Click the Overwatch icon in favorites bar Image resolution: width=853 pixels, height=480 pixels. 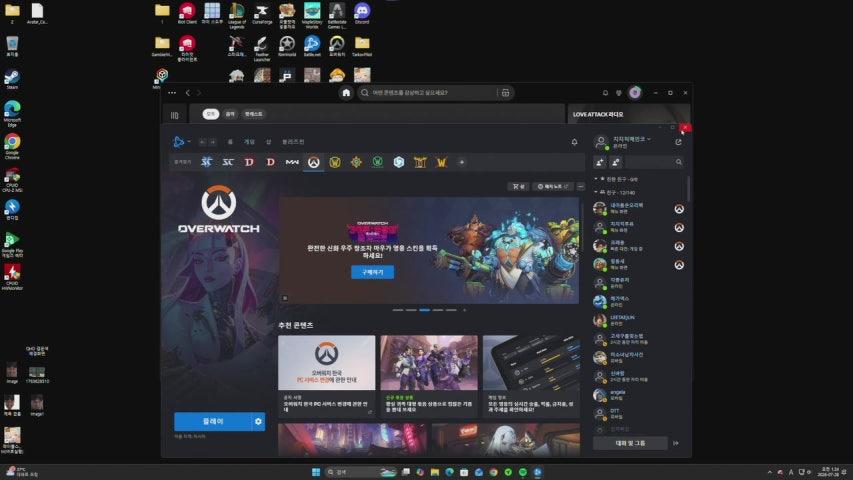(313, 162)
